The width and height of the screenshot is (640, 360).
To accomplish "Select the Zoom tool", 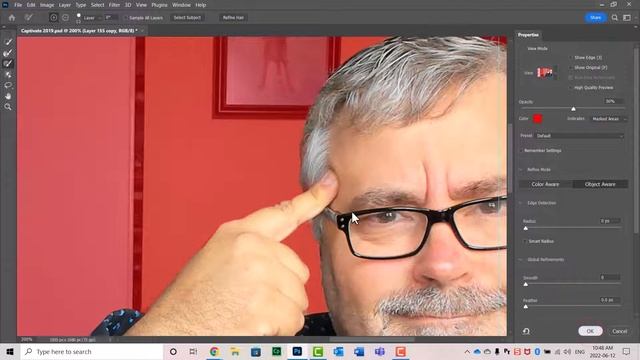I will tap(8, 107).
